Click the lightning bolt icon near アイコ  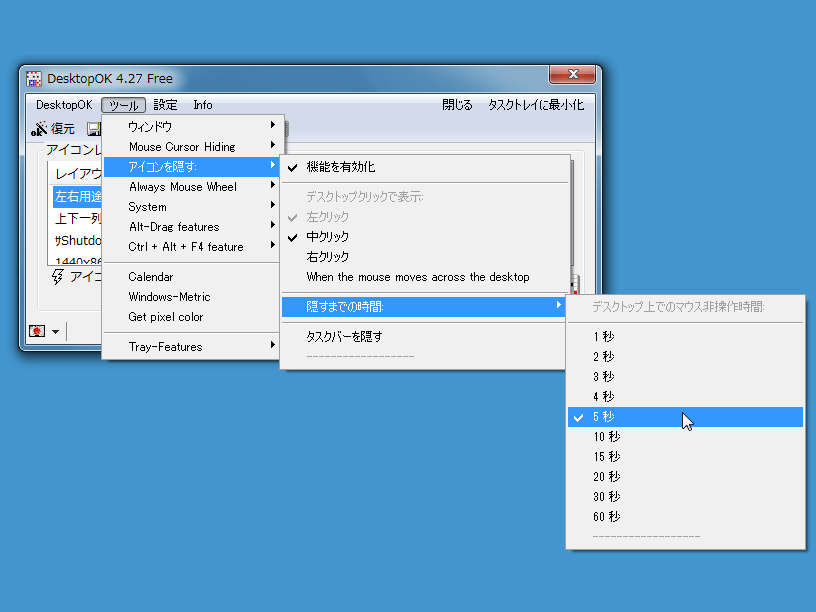58,276
